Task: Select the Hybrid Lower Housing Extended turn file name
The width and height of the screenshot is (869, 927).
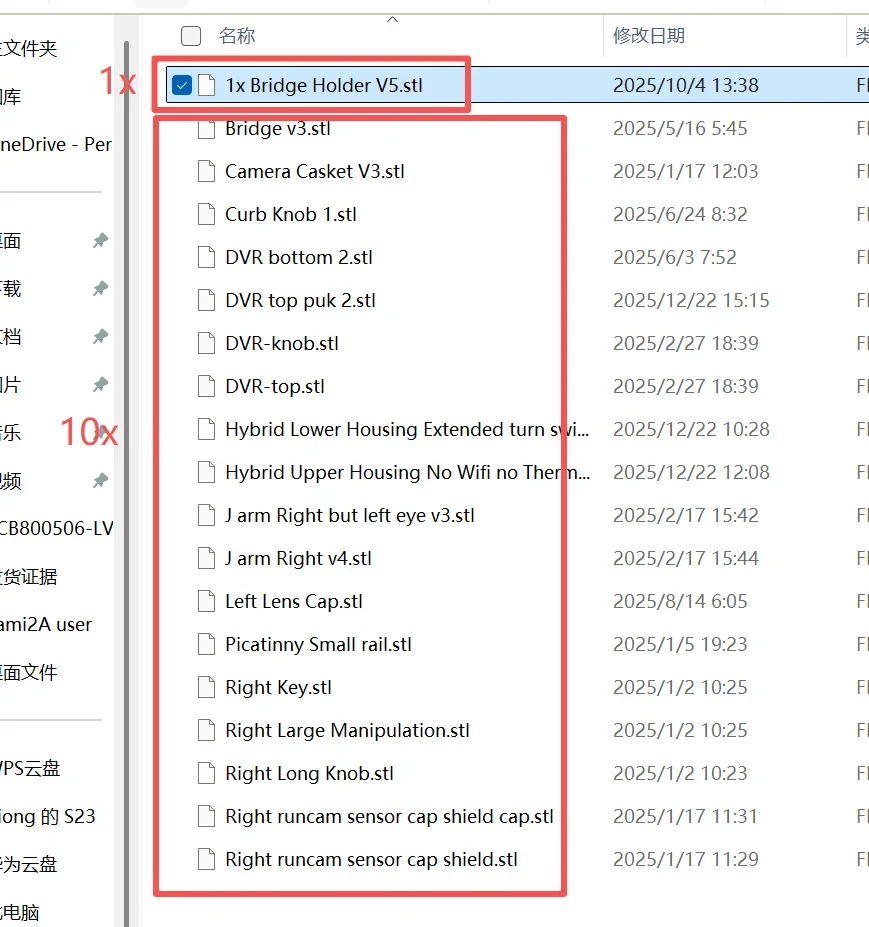Action: pyautogui.click(x=407, y=429)
